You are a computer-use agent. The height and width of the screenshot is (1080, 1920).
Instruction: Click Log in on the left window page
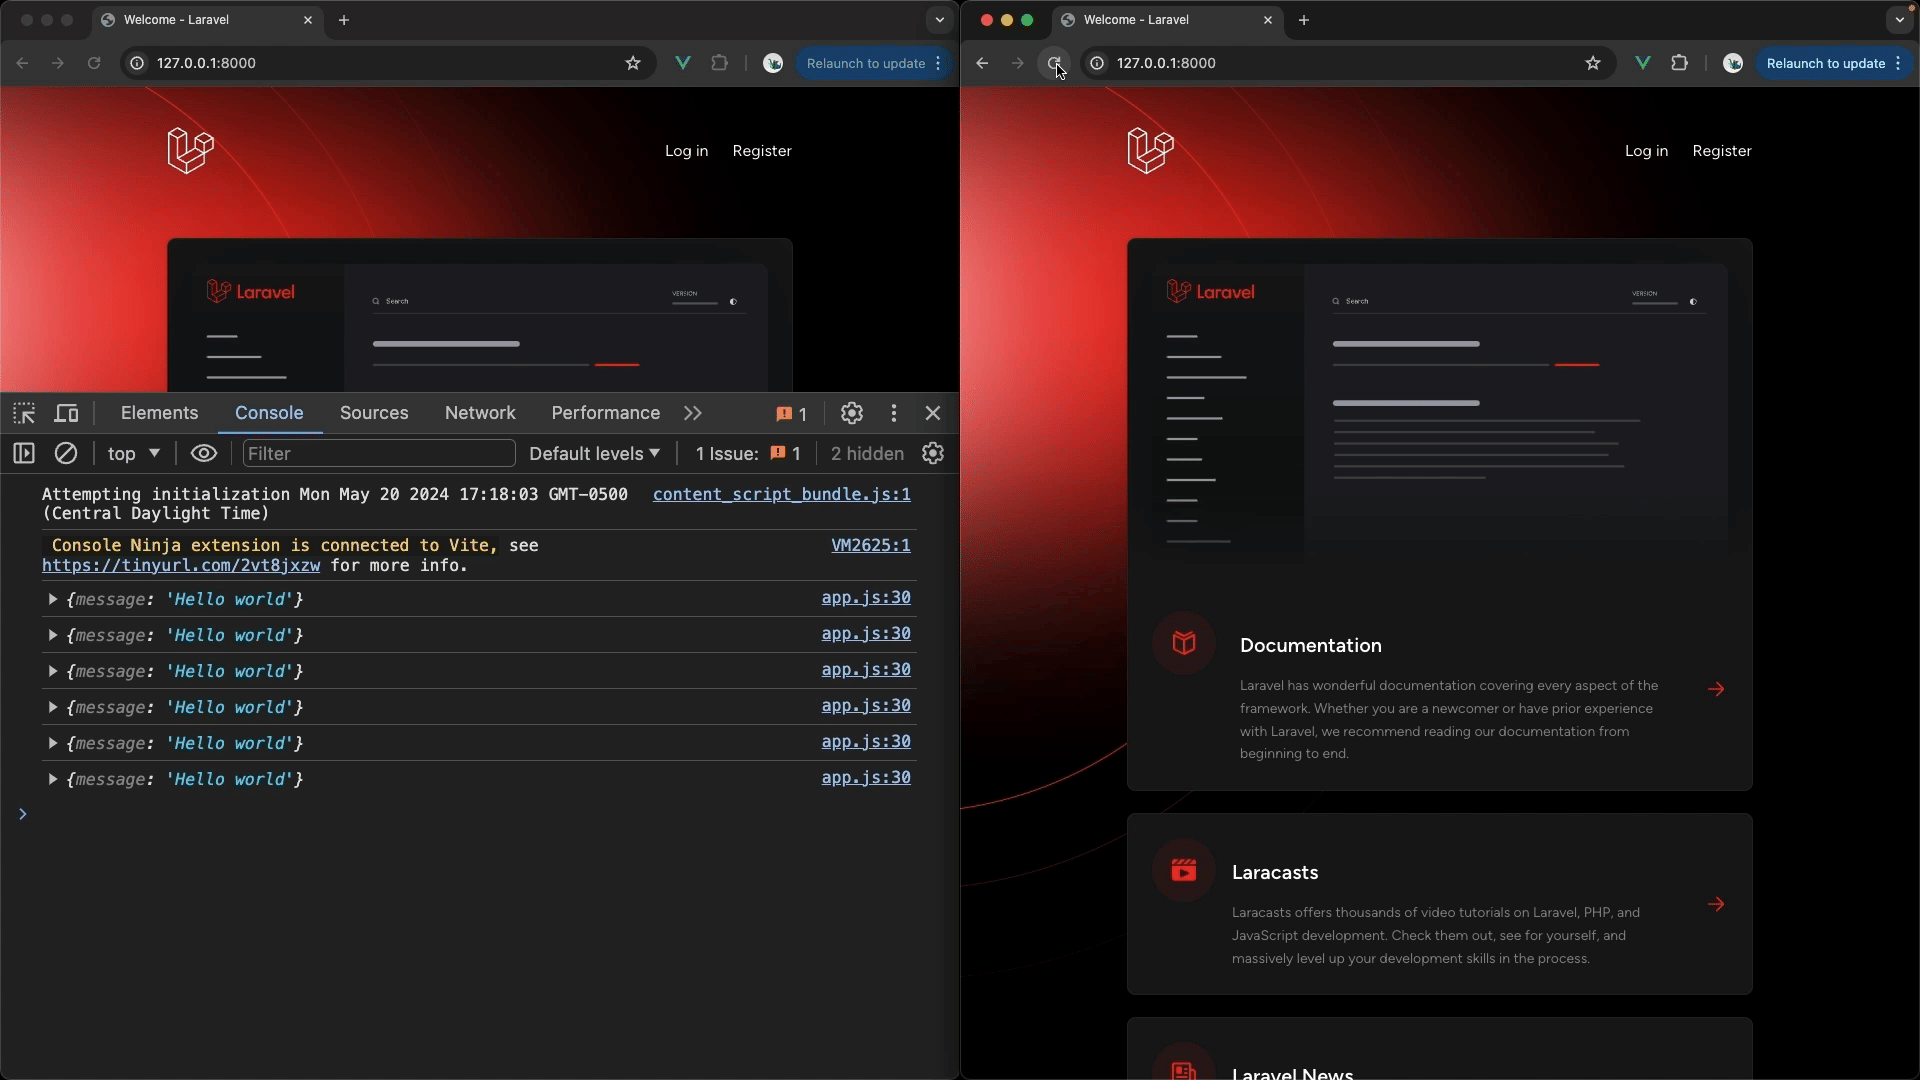[687, 151]
